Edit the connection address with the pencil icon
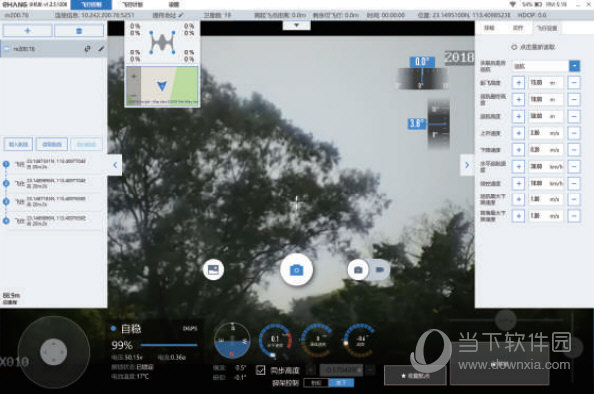This screenshot has height=394, width=595. click(181, 15)
